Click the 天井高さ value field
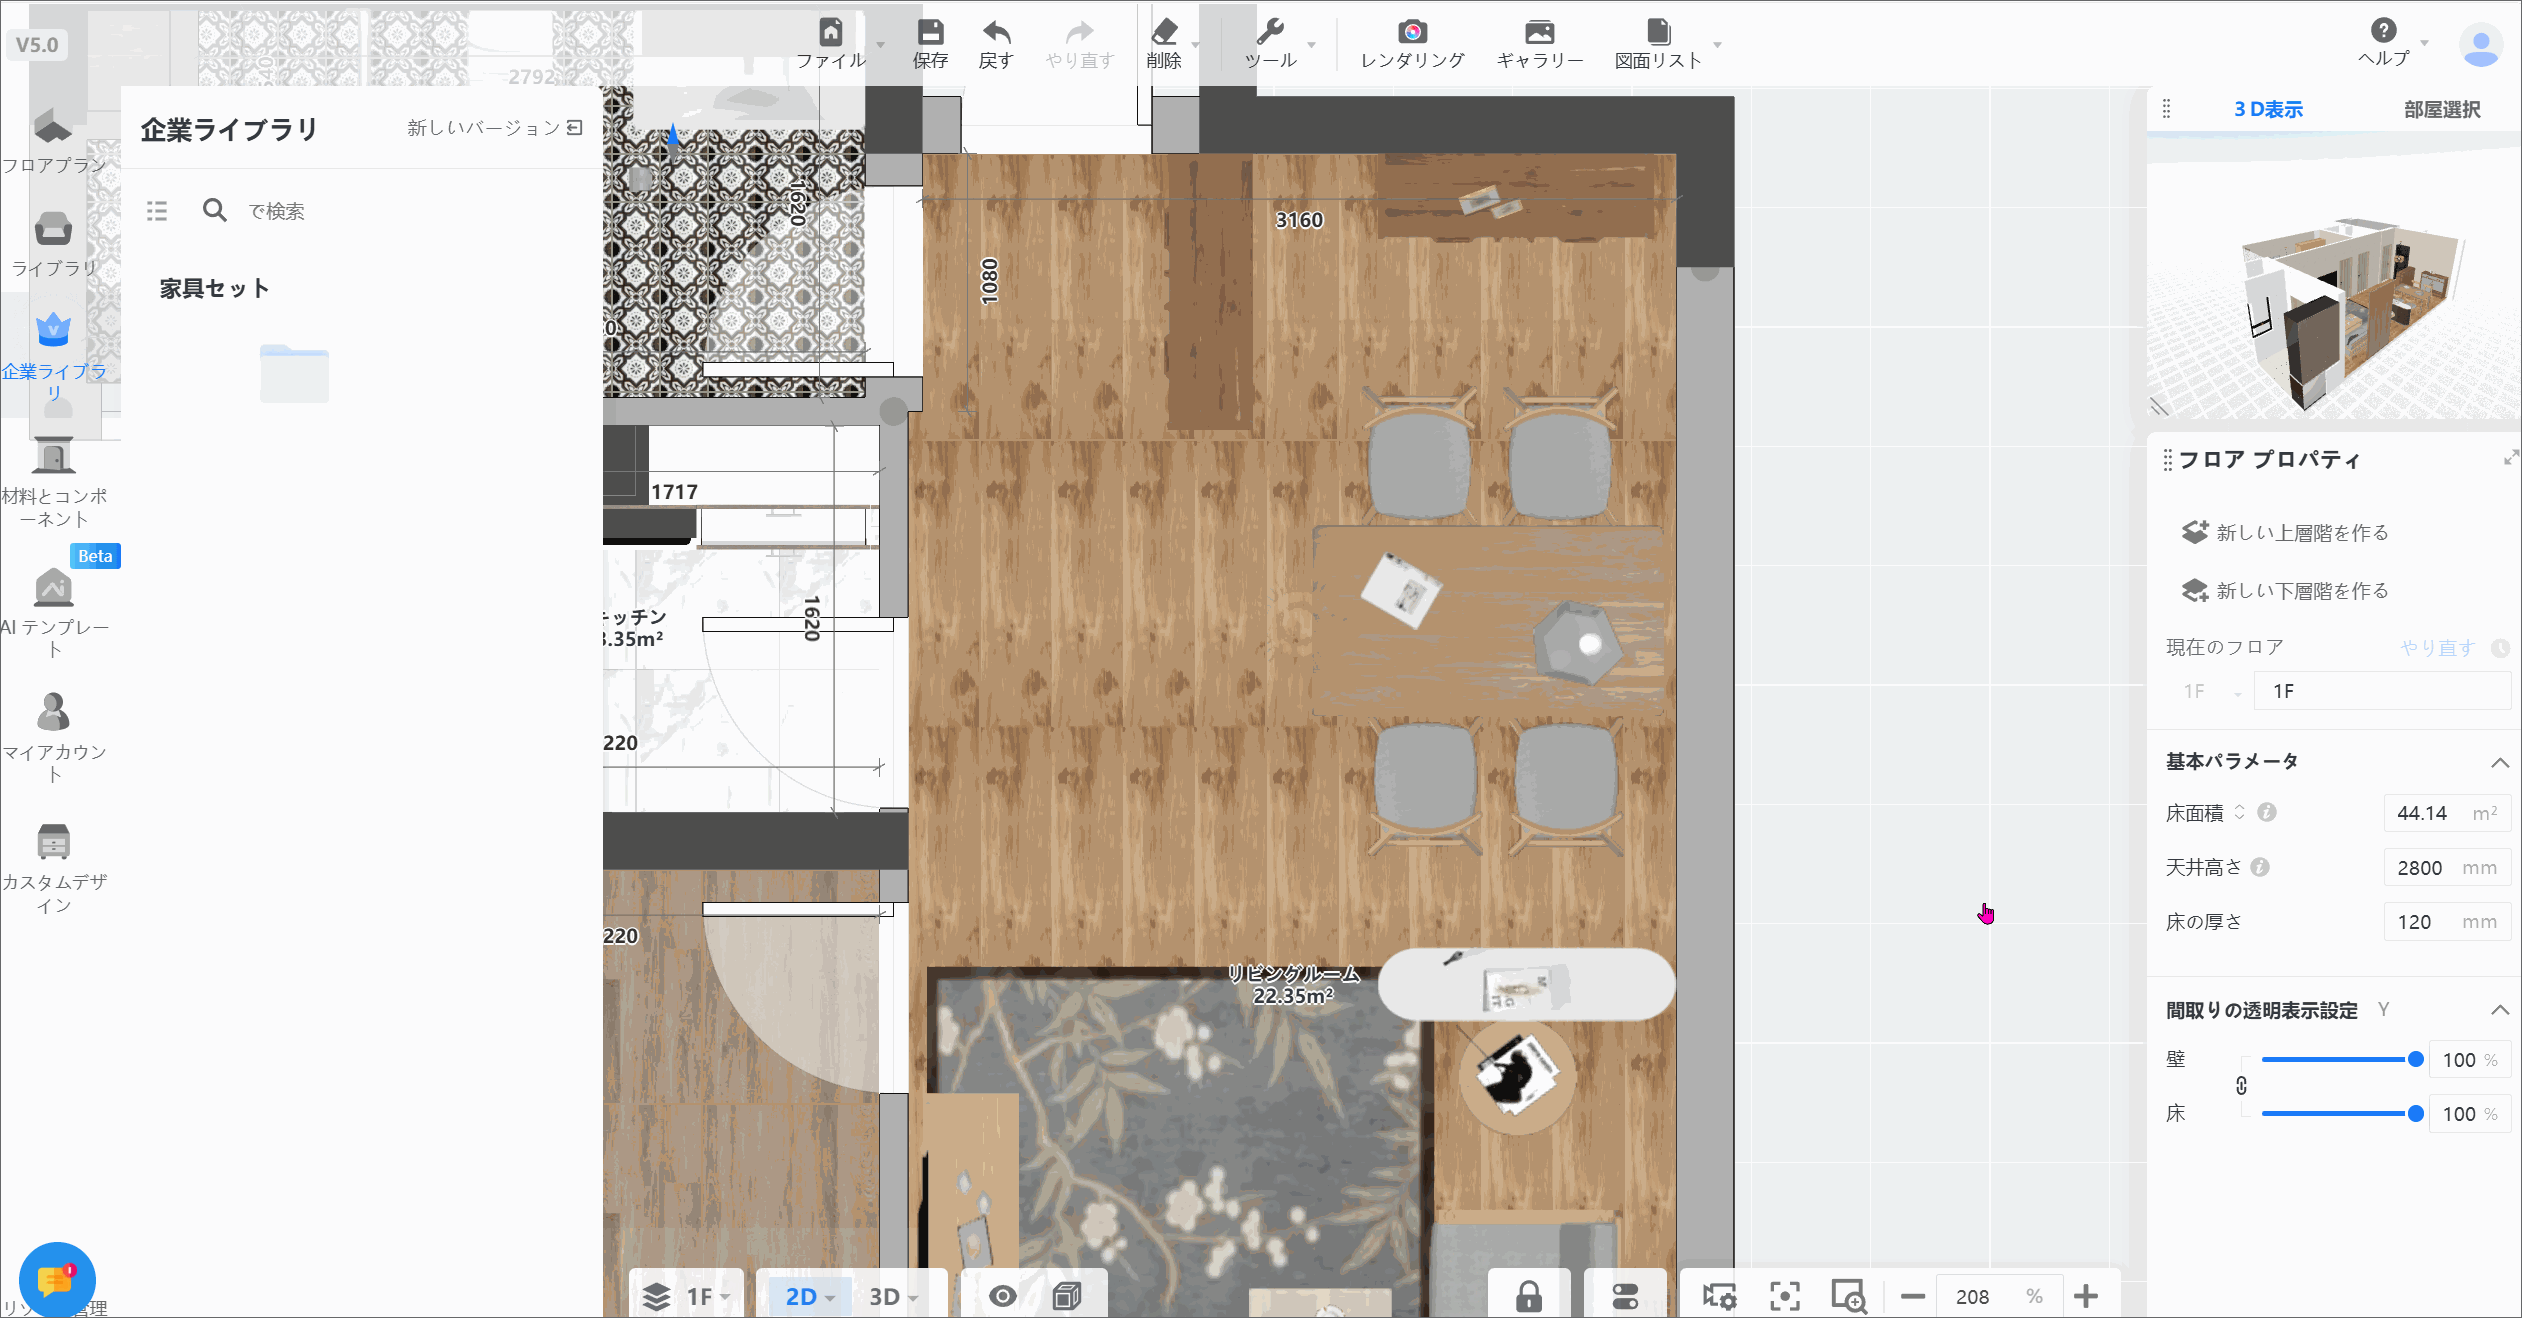 click(x=2447, y=867)
